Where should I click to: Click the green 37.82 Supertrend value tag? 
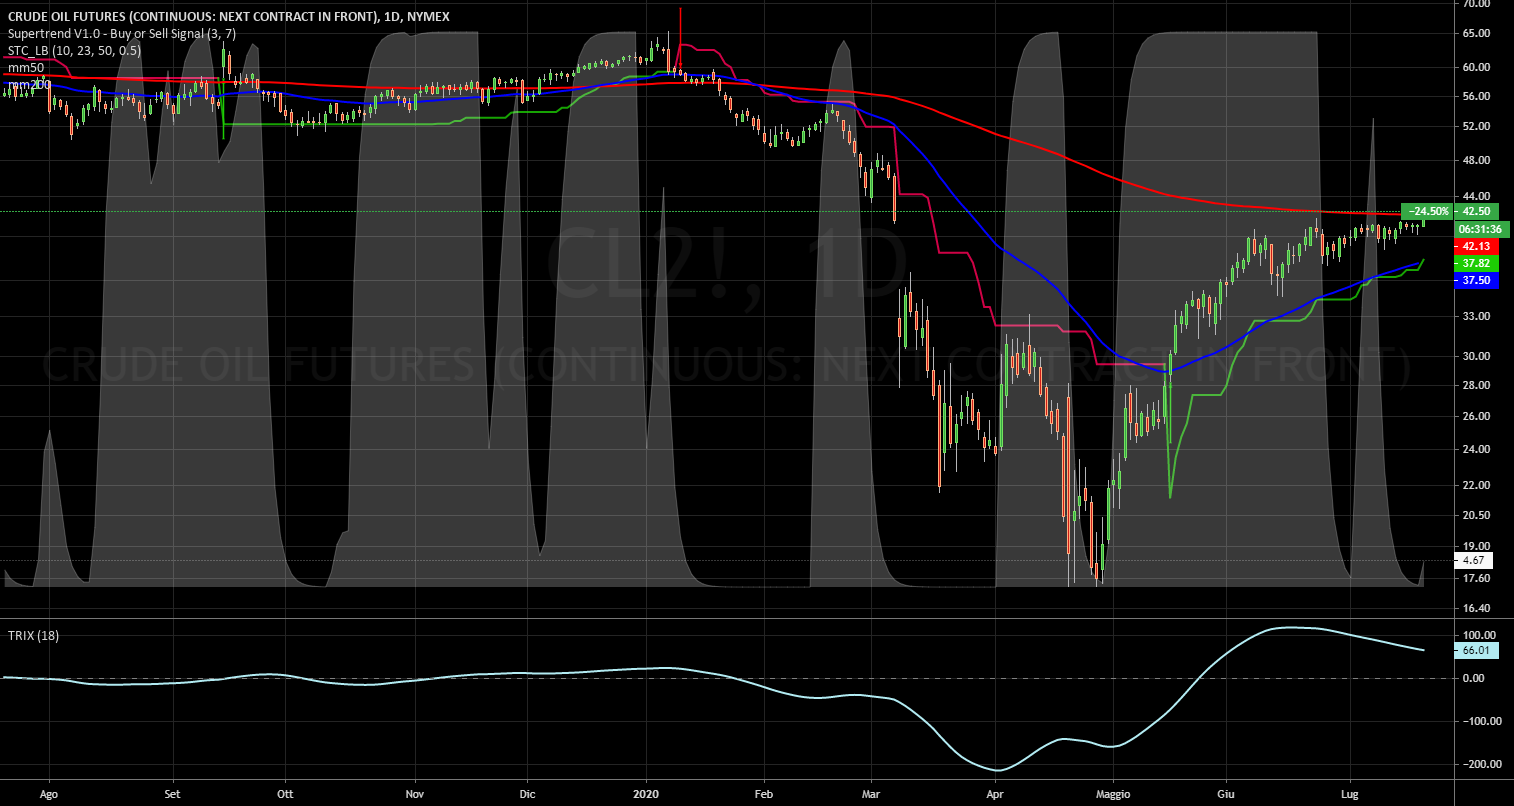pyautogui.click(x=1476, y=263)
